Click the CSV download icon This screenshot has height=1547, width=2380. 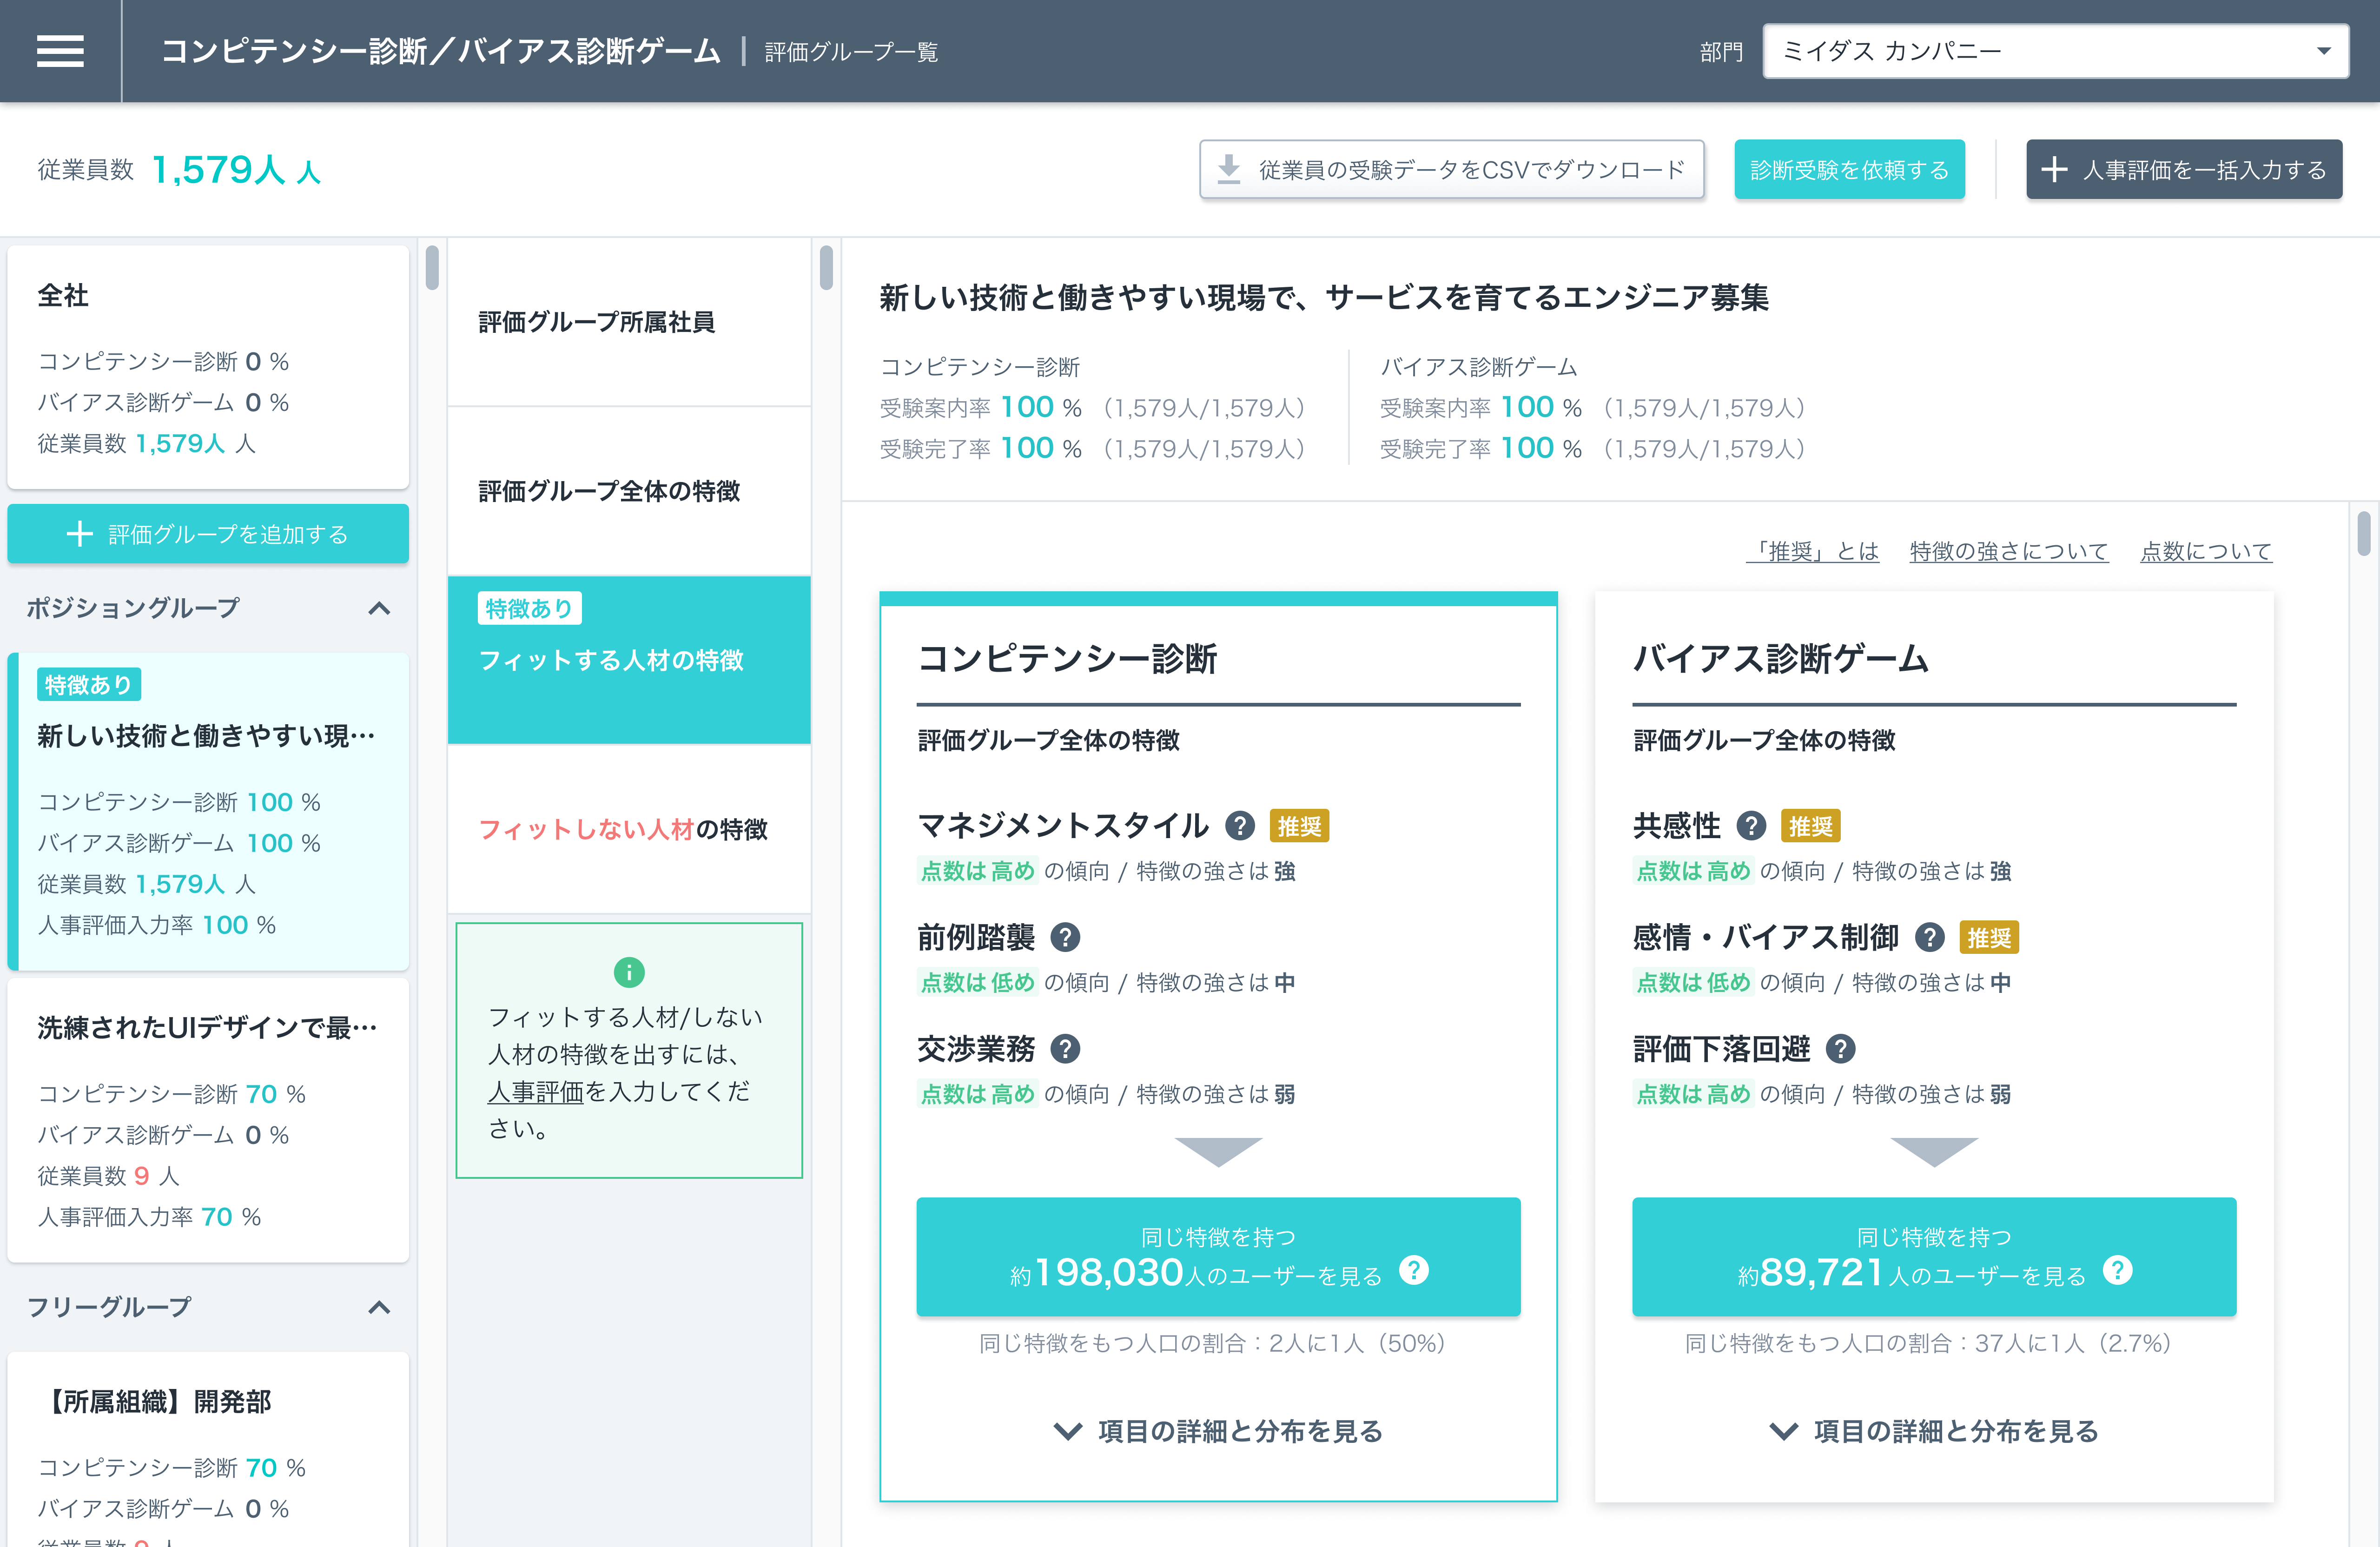[x=1228, y=170]
